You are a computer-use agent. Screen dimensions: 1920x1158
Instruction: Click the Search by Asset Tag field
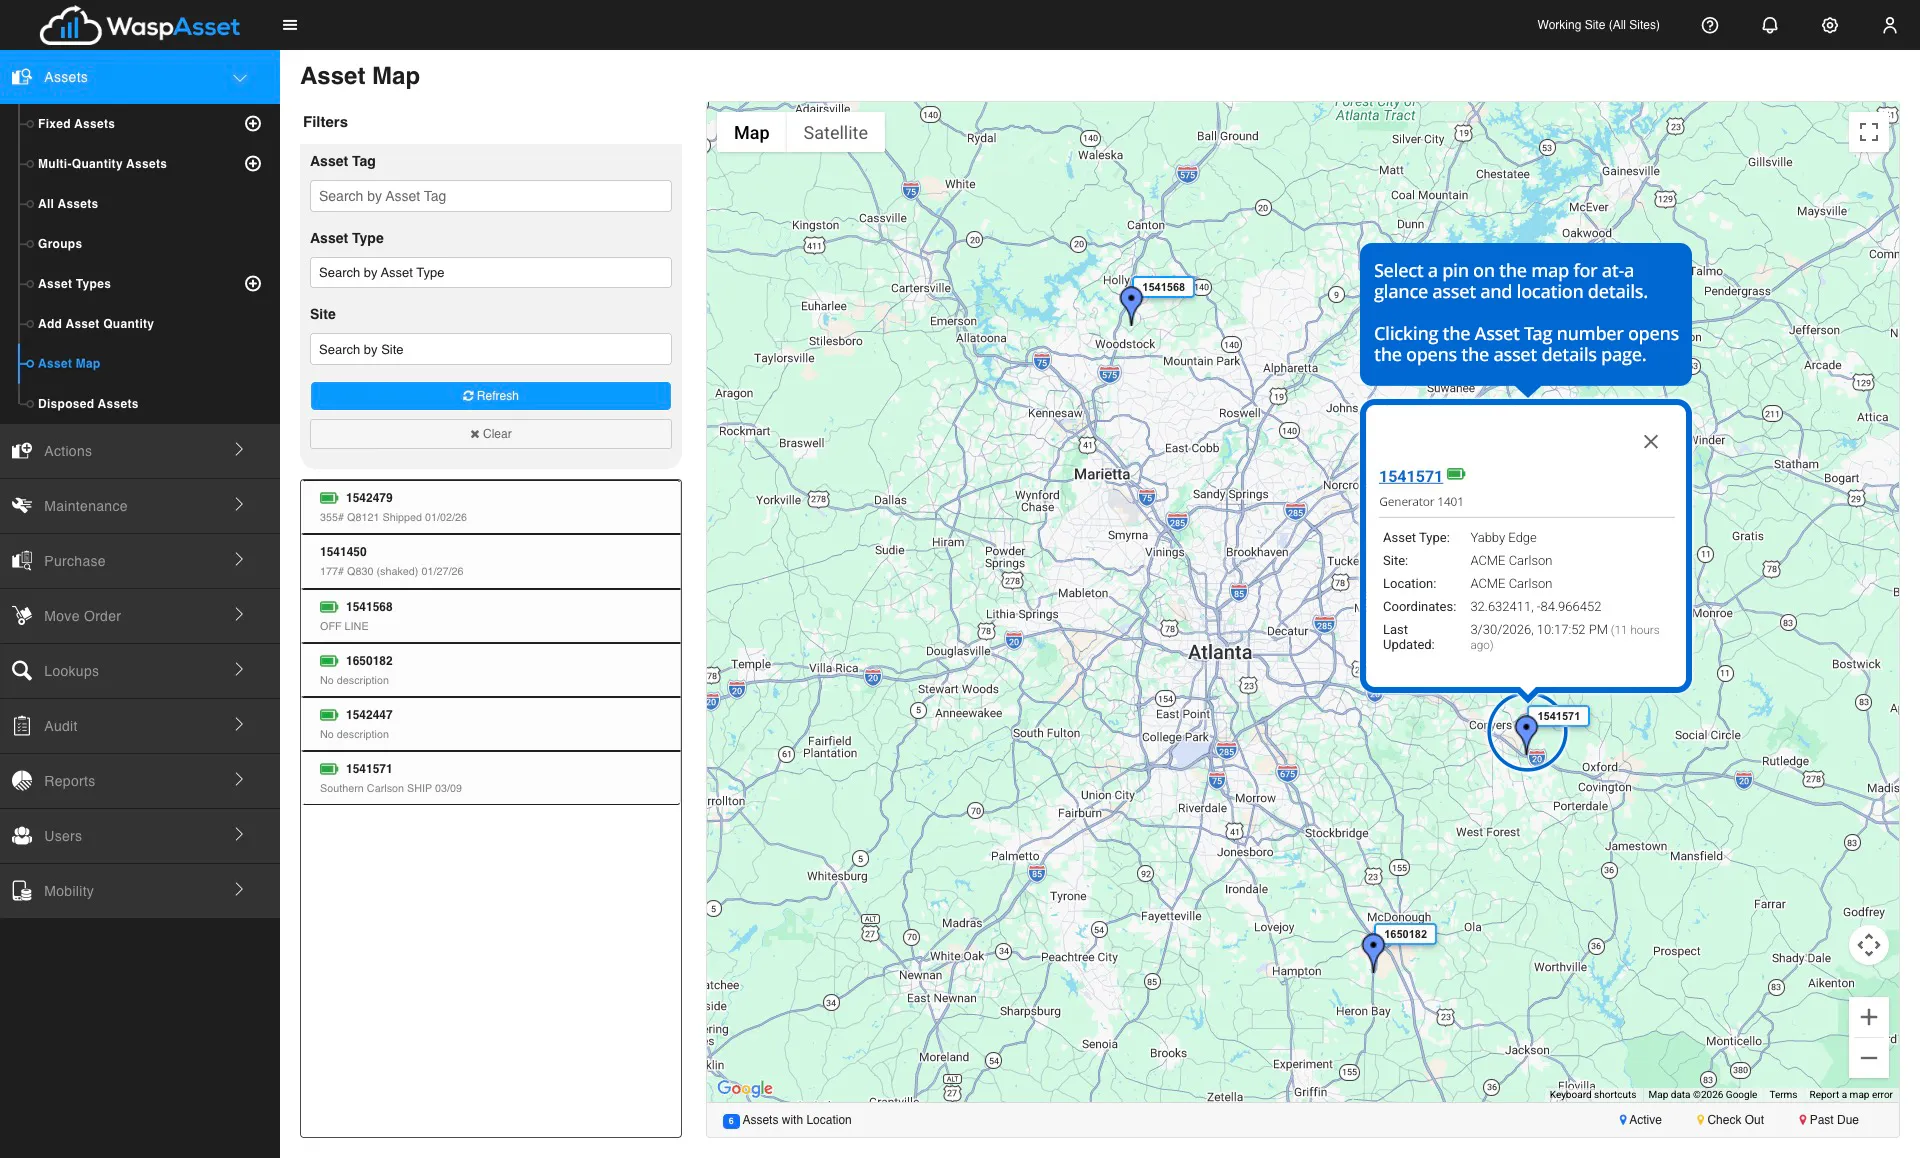pyautogui.click(x=490, y=196)
